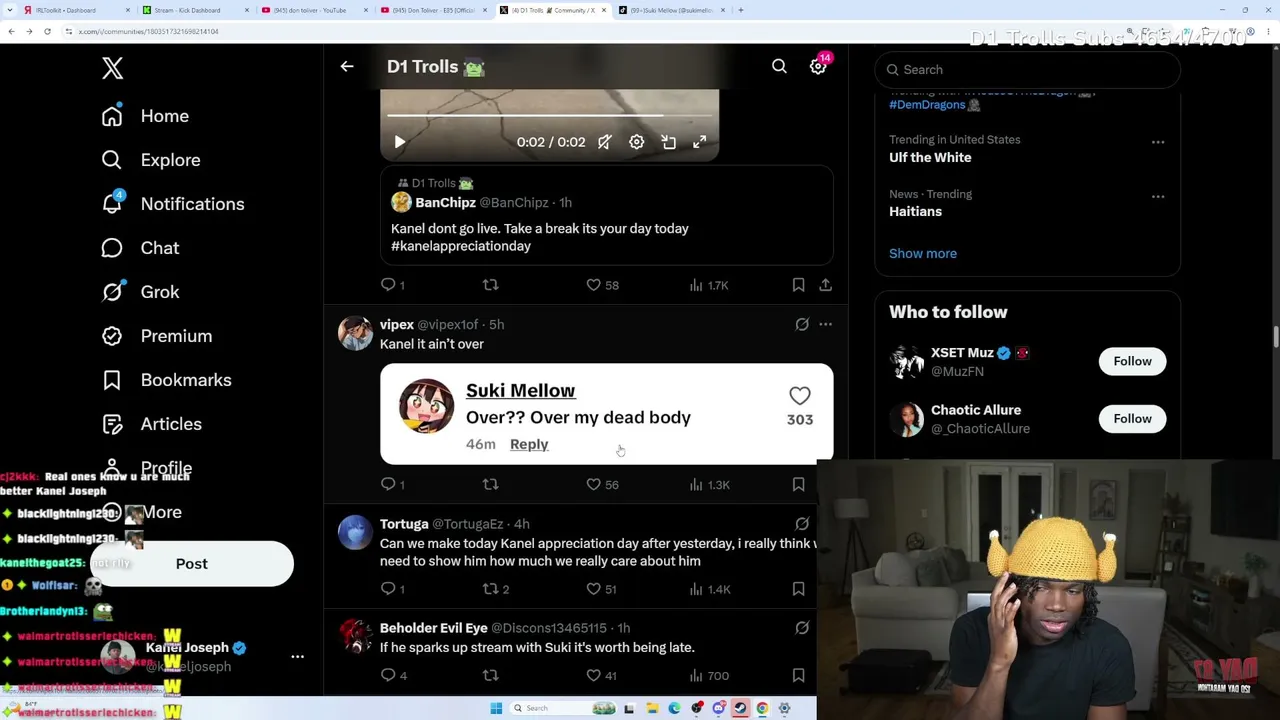Open File Explorer from the taskbar
The width and height of the screenshot is (1280, 720).
coord(652,709)
